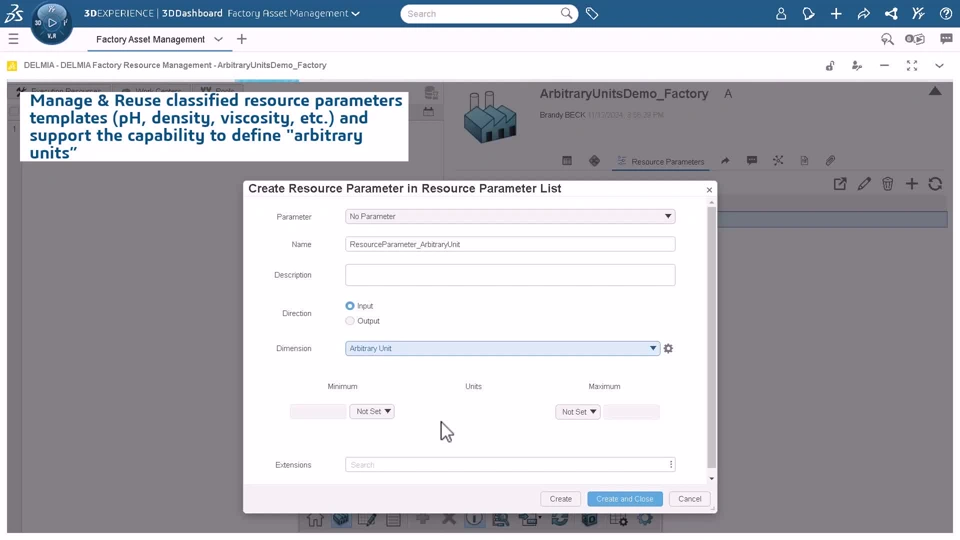Click the scrollbar down arrow in dialog
Viewport: 960px width, 540px height.
pos(711,478)
